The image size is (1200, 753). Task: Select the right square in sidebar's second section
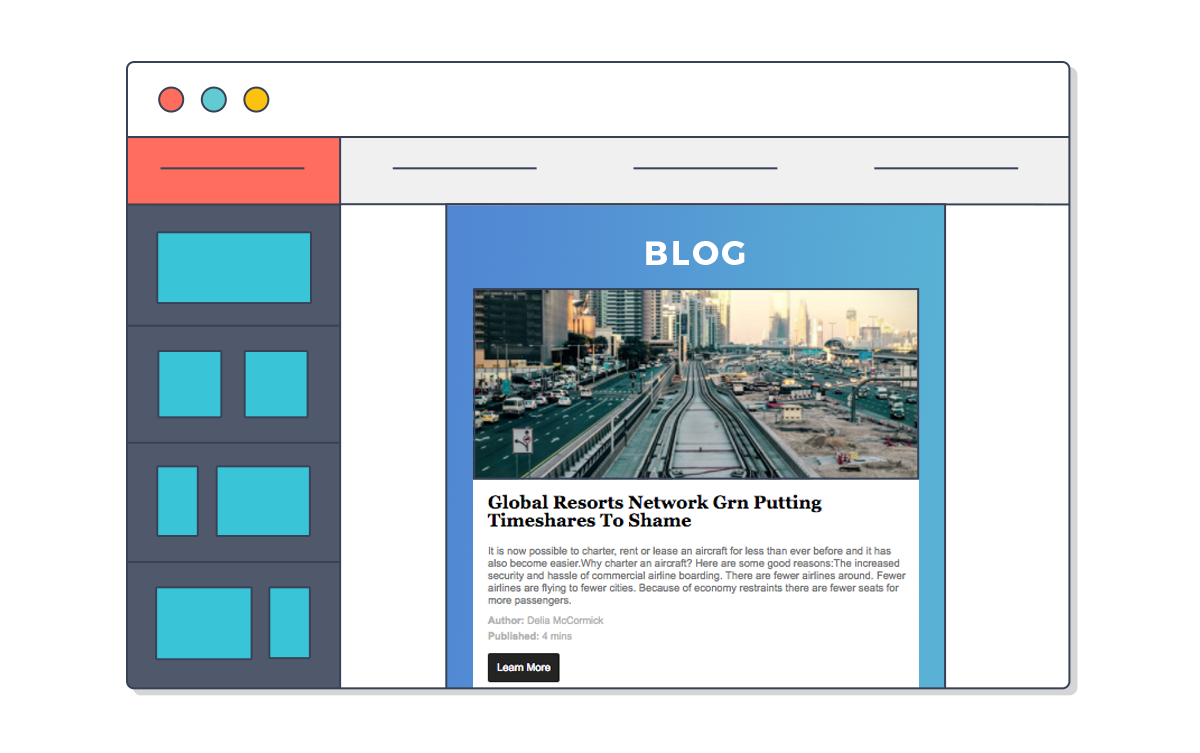pyautogui.click(x=276, y=384)
